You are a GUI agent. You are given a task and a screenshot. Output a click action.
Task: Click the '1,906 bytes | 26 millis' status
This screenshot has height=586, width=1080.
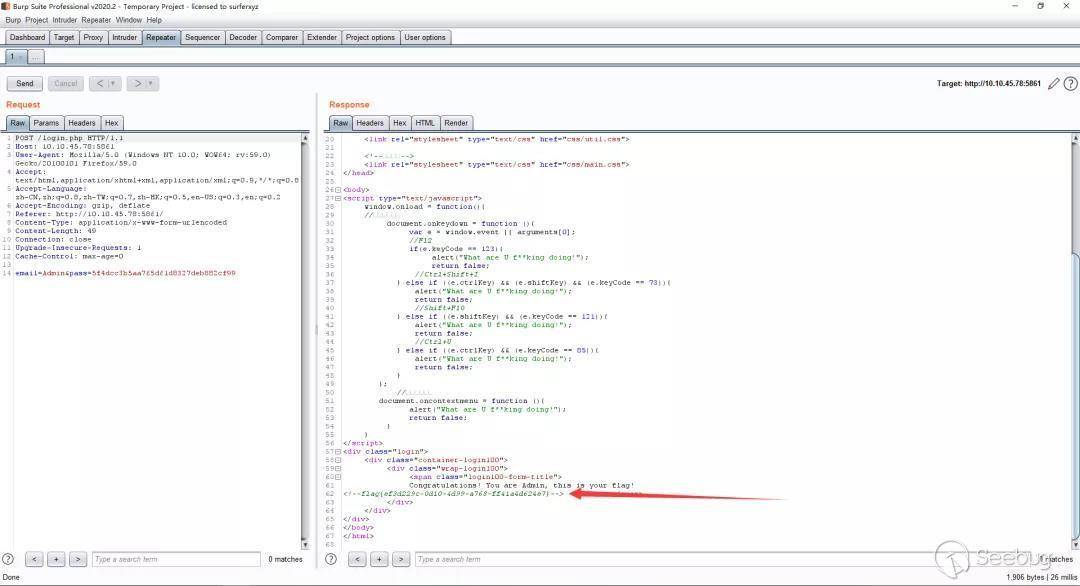click(1041, 577)
